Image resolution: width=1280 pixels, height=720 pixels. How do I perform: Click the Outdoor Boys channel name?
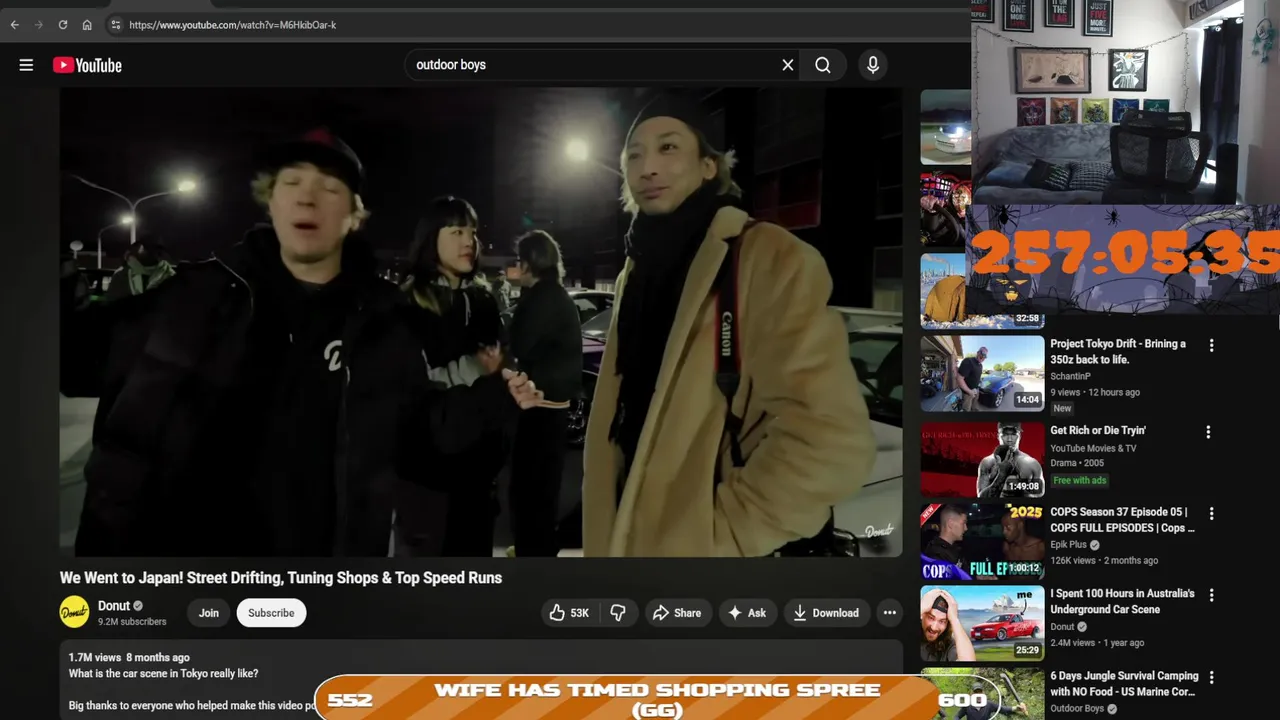(1077, 709)
